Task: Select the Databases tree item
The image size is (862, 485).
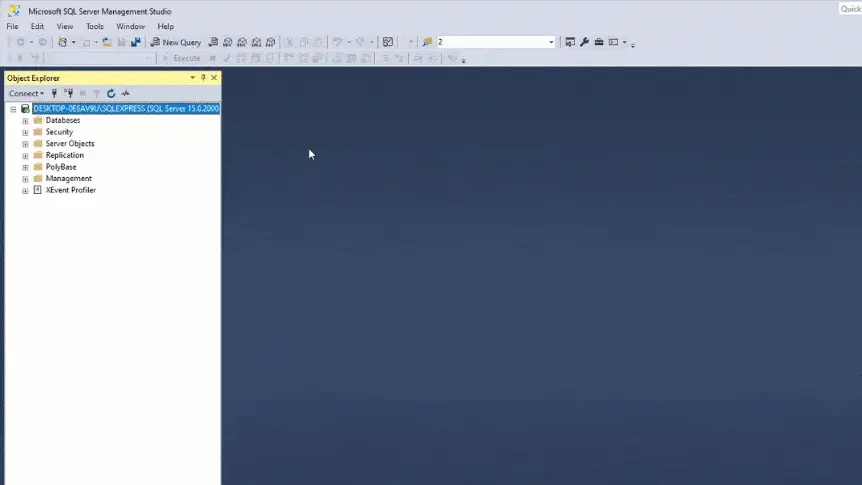Action: 63,120
